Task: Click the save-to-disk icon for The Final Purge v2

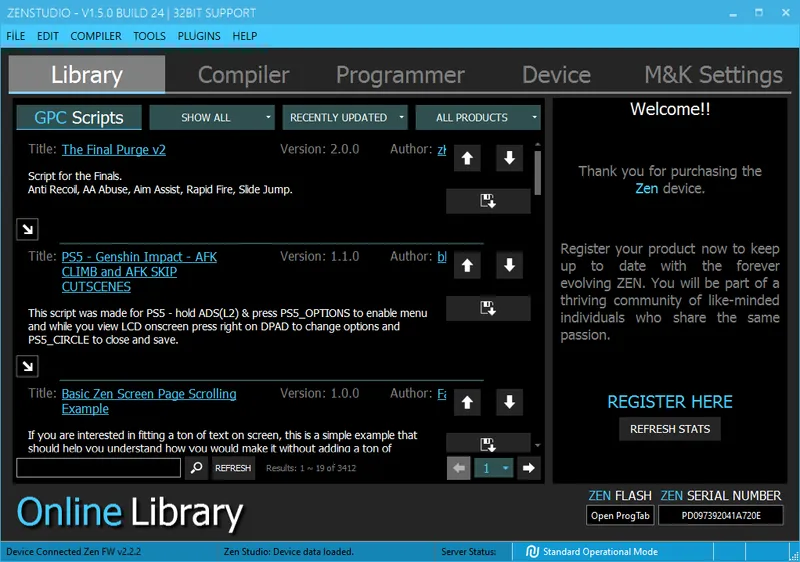Action: click(x=488, y=201)
